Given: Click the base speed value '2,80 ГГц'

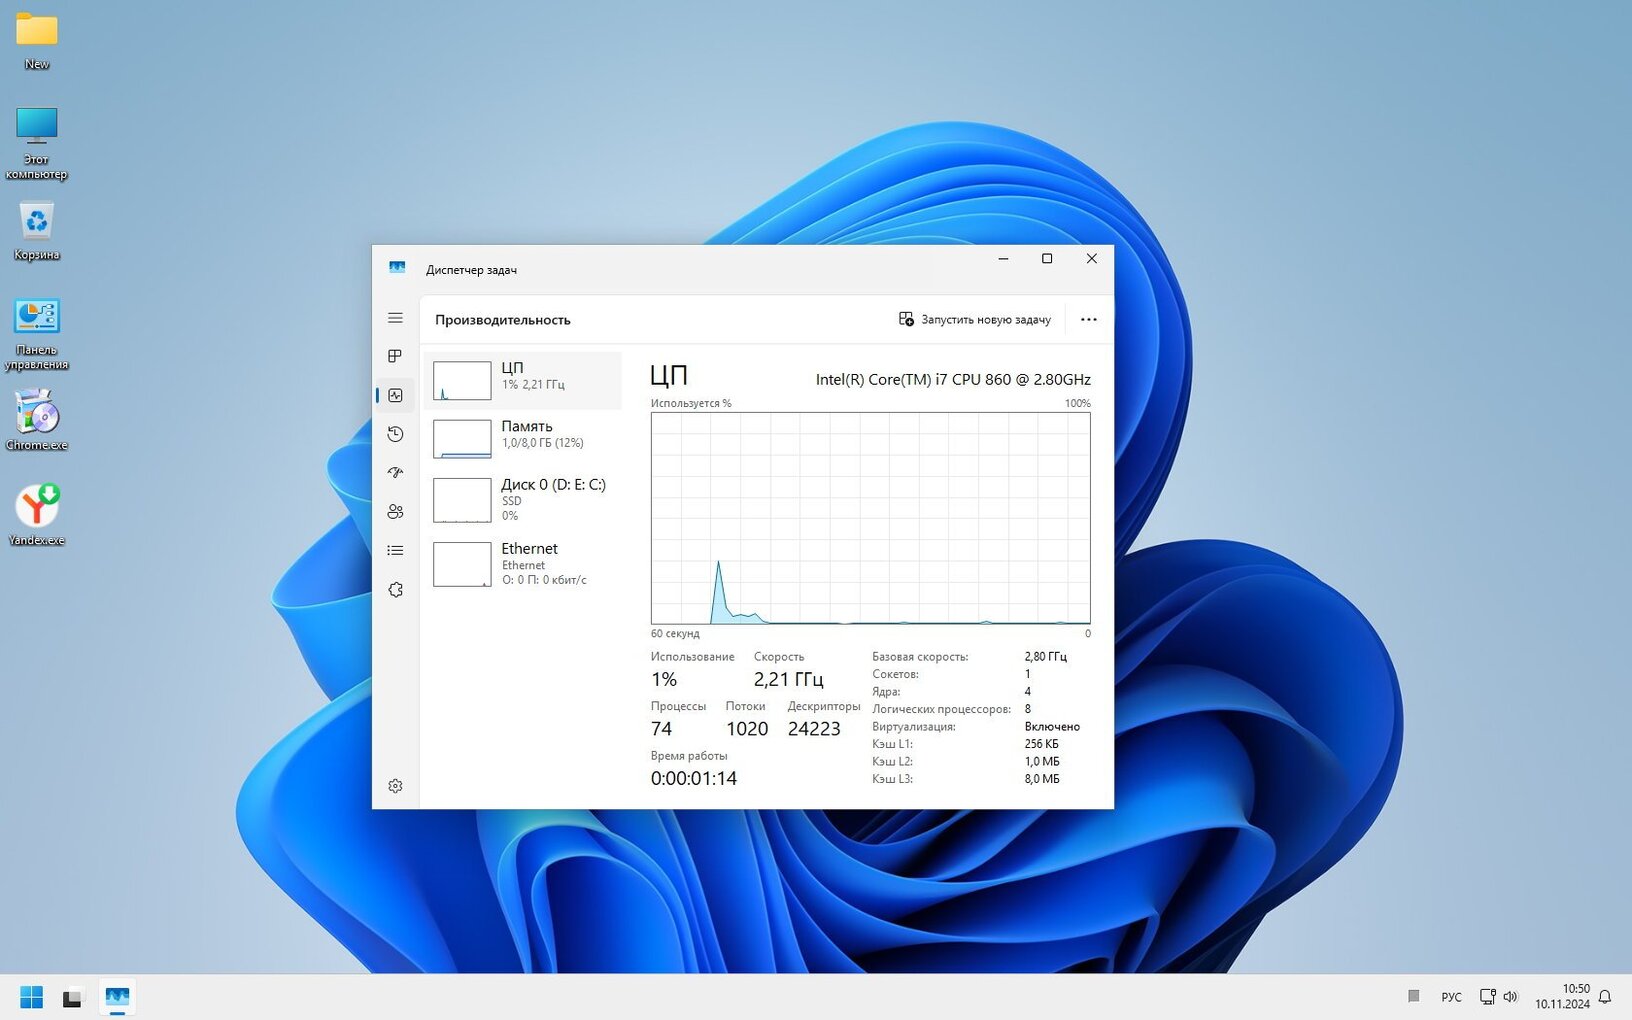Looking at the screenshot, I should 1045,657.
